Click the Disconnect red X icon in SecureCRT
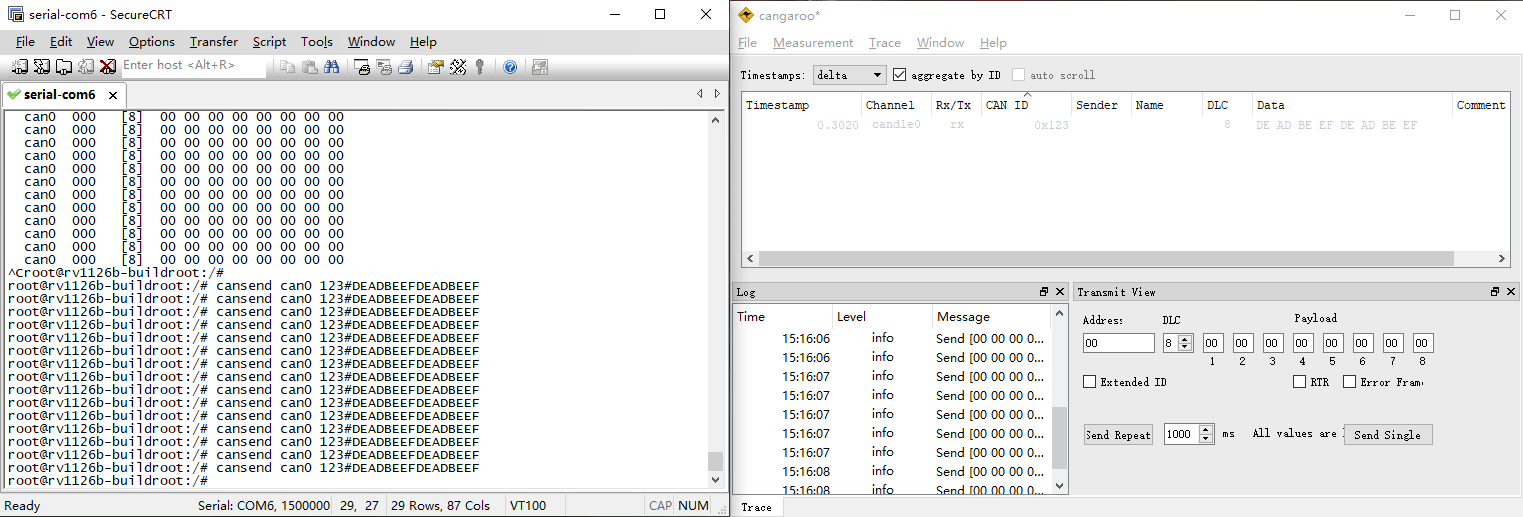Screen dimensions: 1523x517 click(x=108, y=67)
